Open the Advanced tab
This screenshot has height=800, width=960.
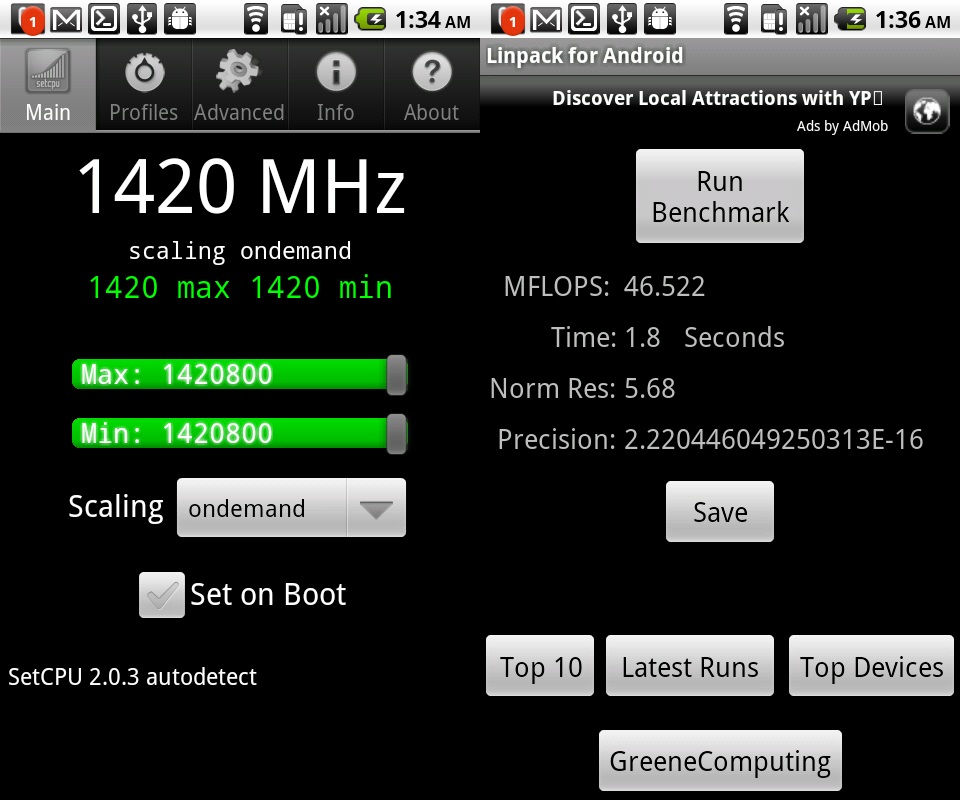point(239,85)
